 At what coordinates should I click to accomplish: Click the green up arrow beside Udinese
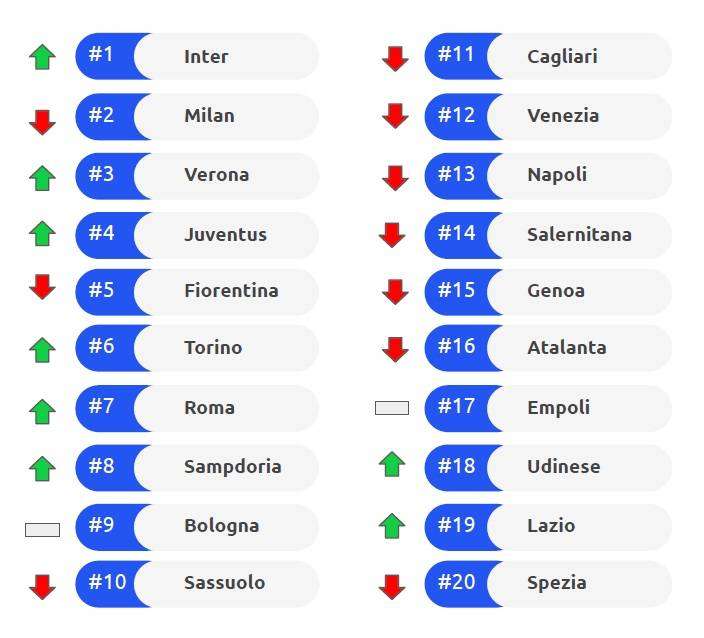point(392,464)
